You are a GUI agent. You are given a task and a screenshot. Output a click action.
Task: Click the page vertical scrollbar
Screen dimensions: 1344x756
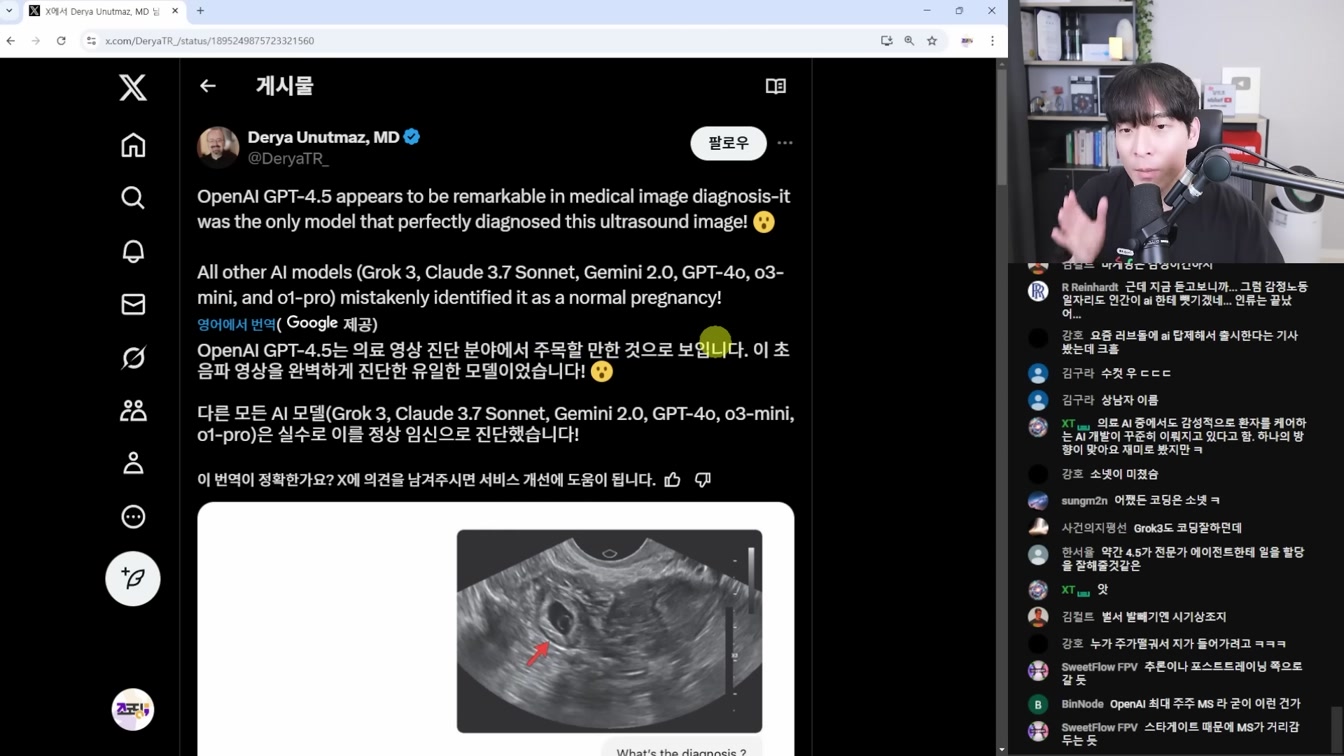click(x=1002, y=125)
